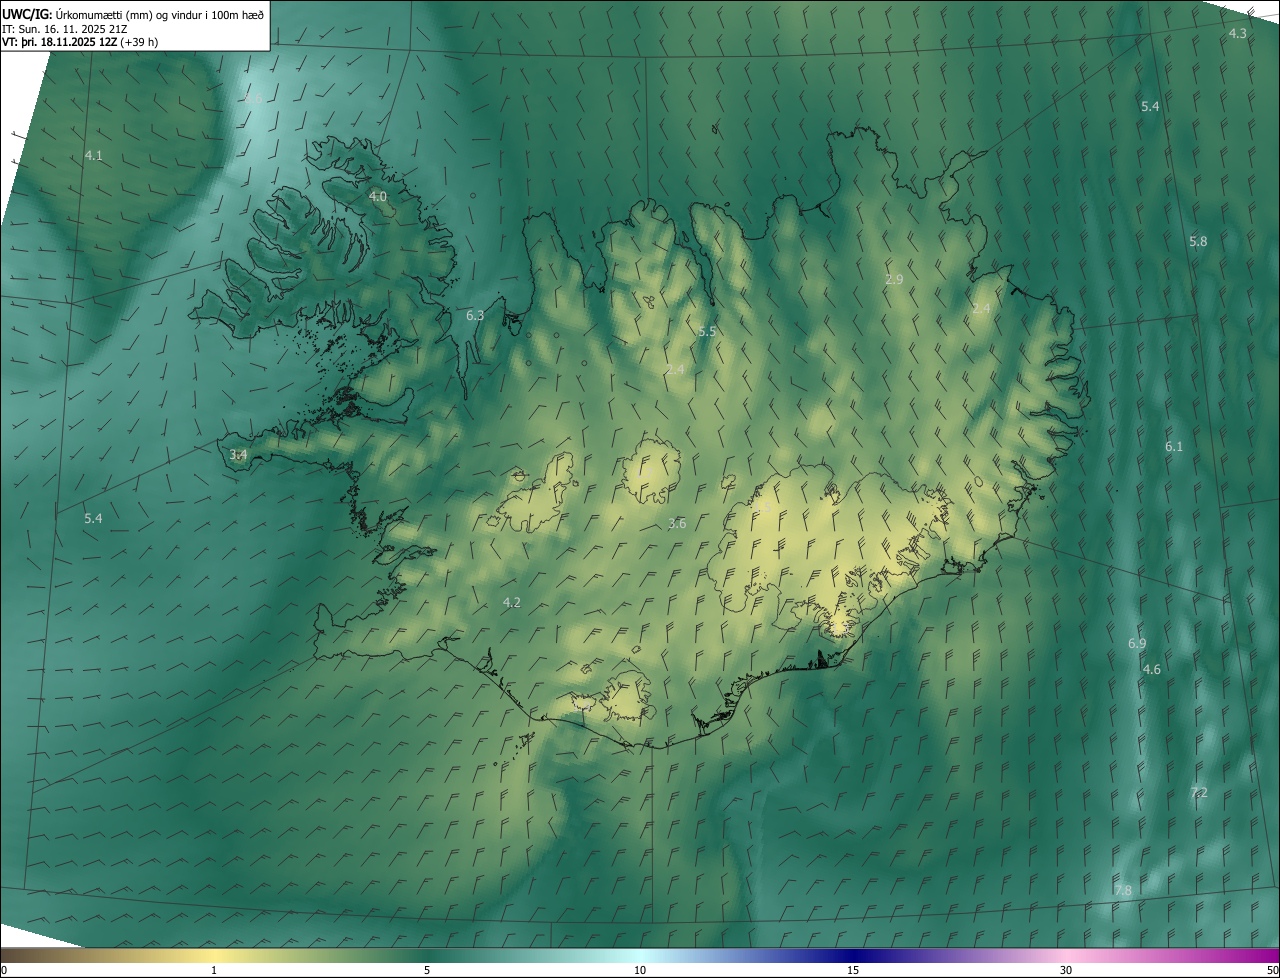Viewport: 1280px width, 978px height.
Task: Click the title 'UWC/IG: Úrkomumætti (mm) og vindur'
Action: pyautogui.click(x=133, y=14)
